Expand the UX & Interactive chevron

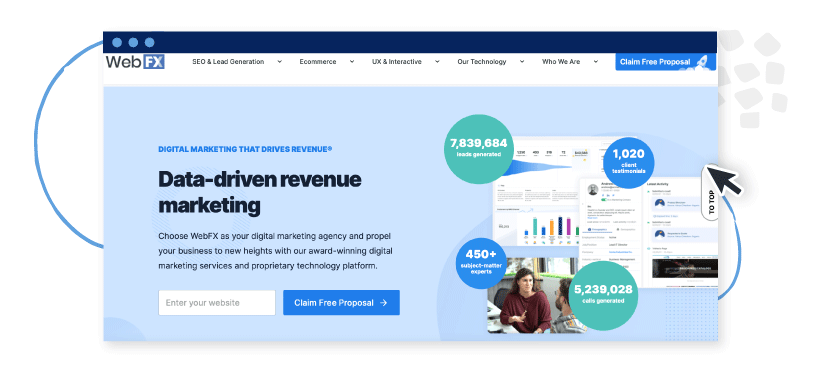tap(436, 62)
